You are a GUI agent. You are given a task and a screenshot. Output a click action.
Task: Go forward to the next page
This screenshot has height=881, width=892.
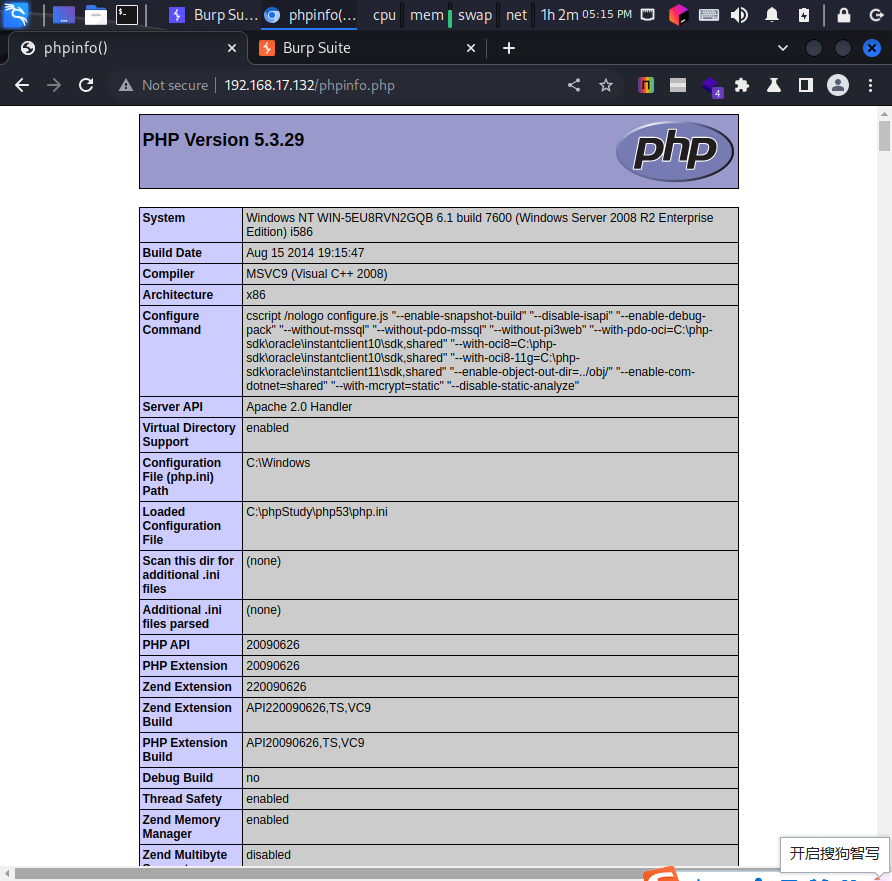[54, 85]
